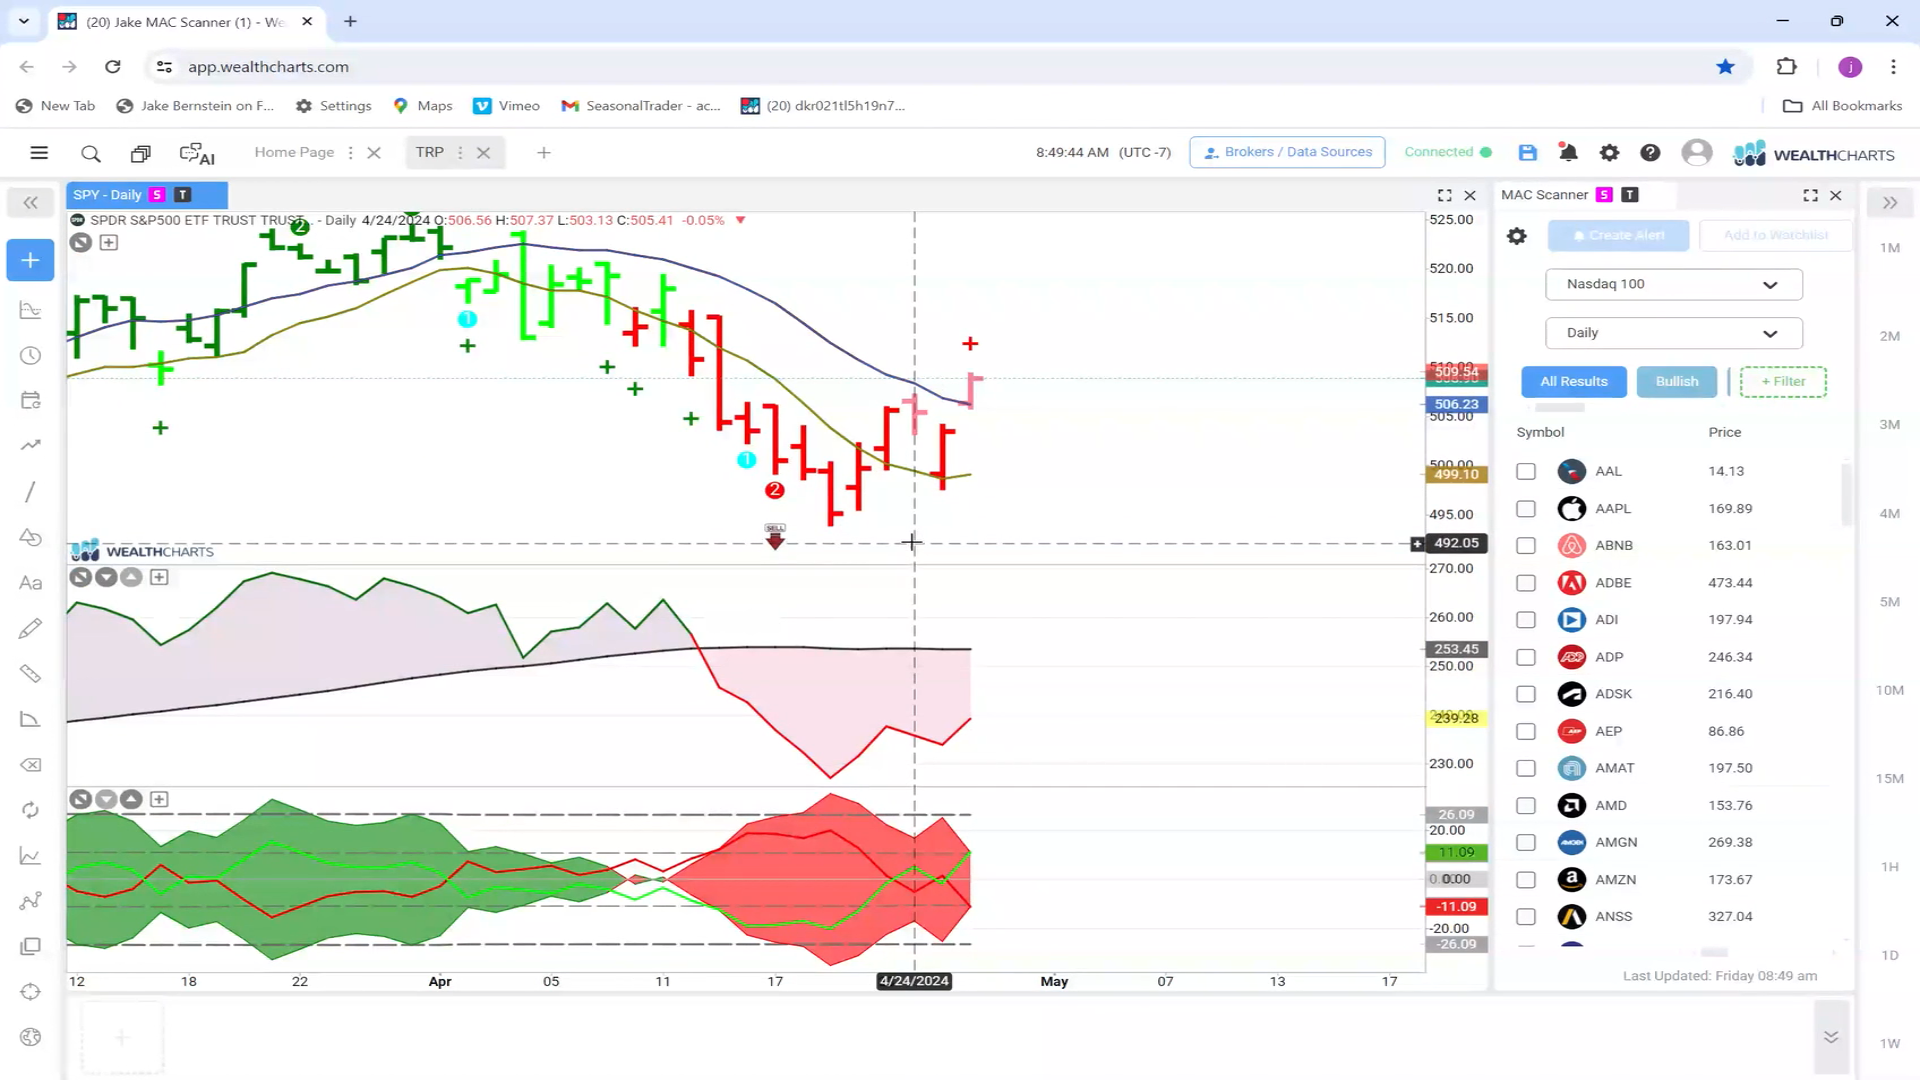Image resolution: width=1920 pixels, height=1080 pixels.
Task: Maximize the MAC Scanner panel
Action: coord(1810,195)
